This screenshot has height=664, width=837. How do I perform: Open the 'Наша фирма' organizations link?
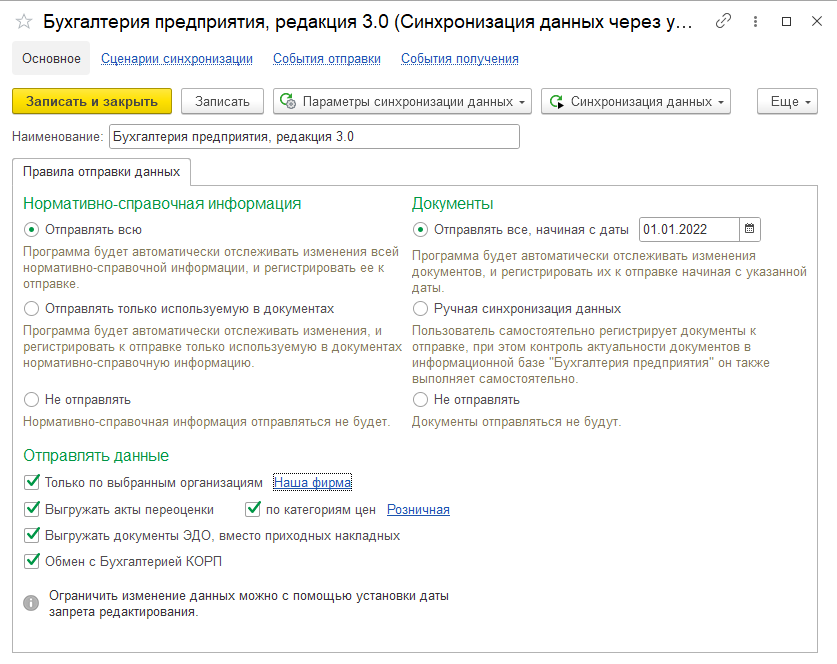coord(313,483)
